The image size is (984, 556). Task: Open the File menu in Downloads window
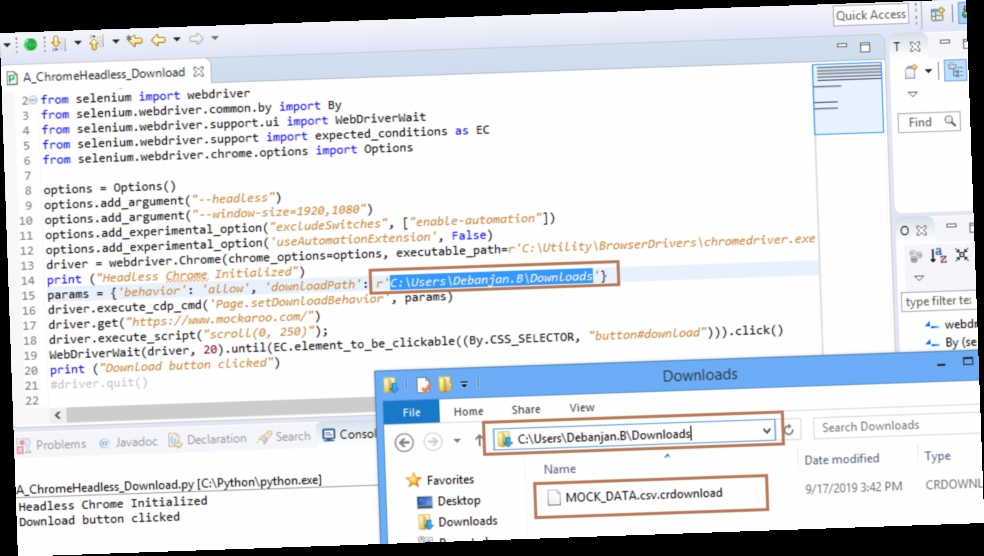[x=411, y=412]
